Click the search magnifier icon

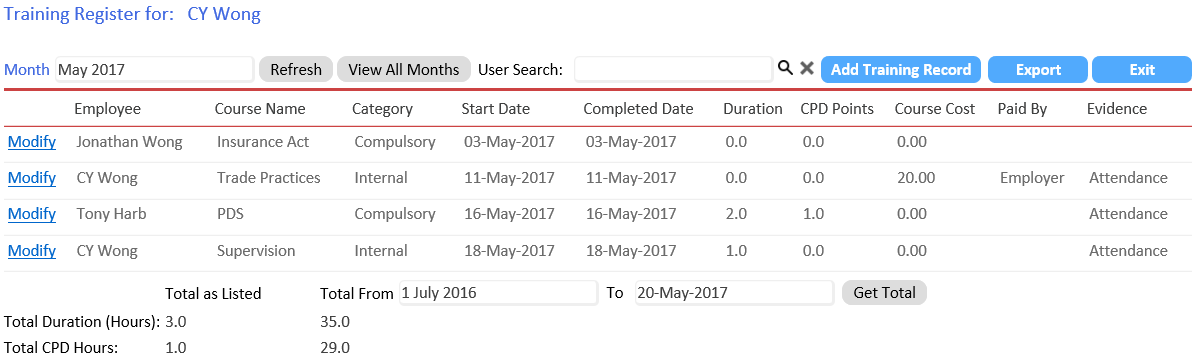(785, 69)
